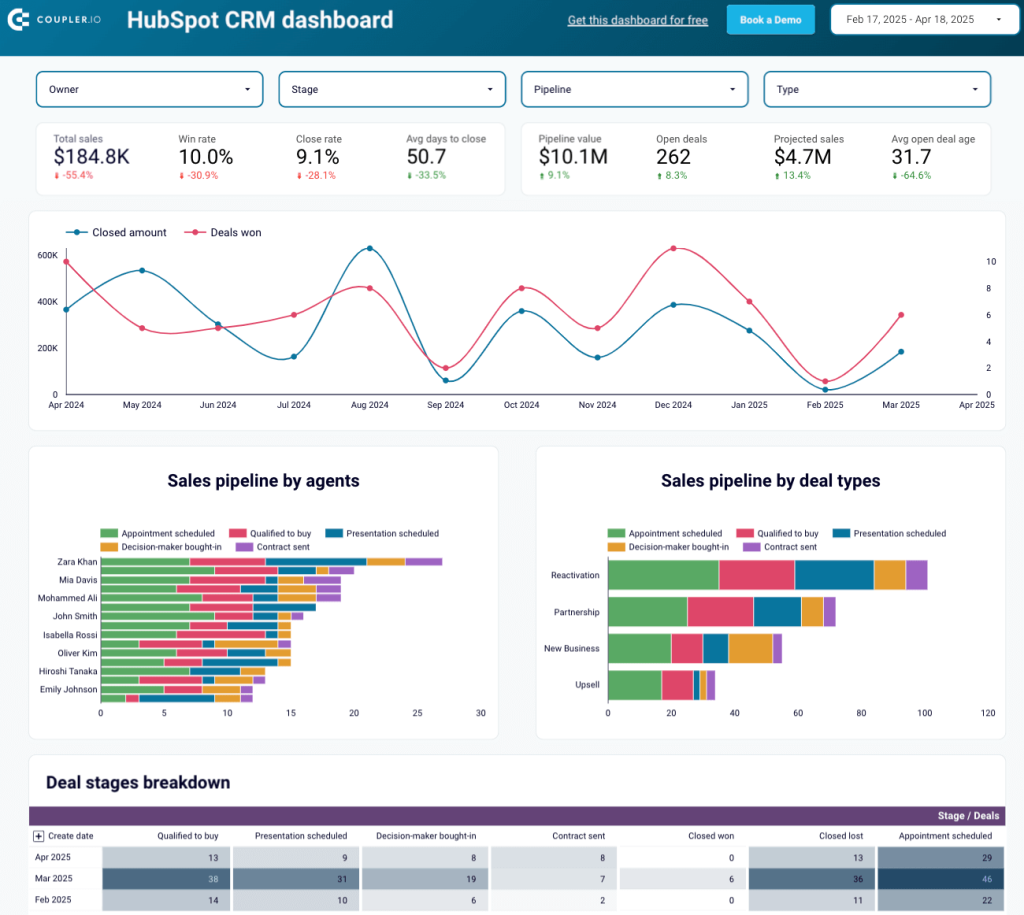1024x915 pixels.
Task: Click Deals won peak point at Dec 2024
Action: point(673,248)
